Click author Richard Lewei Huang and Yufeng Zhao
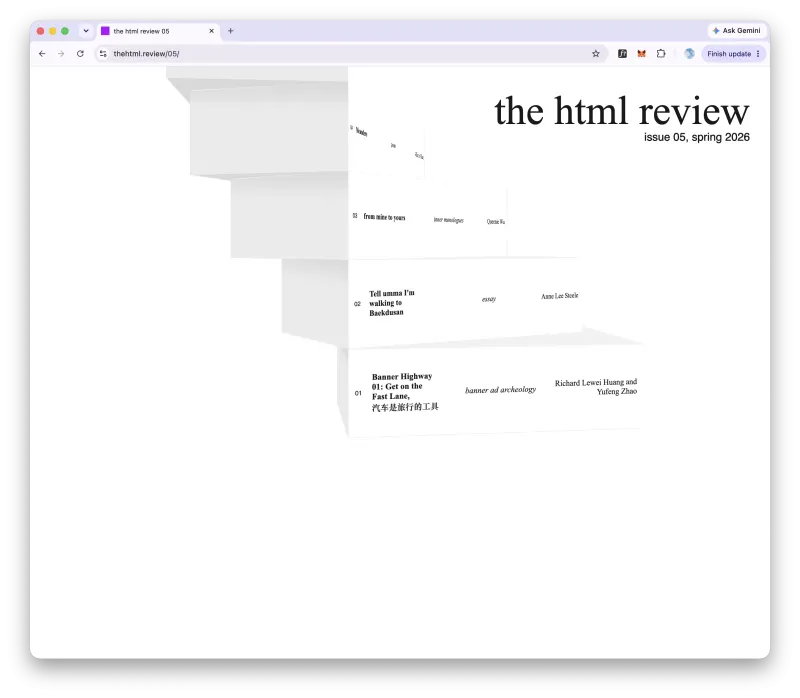This screenshot has height=698, width=800. [x=596, y=387]
